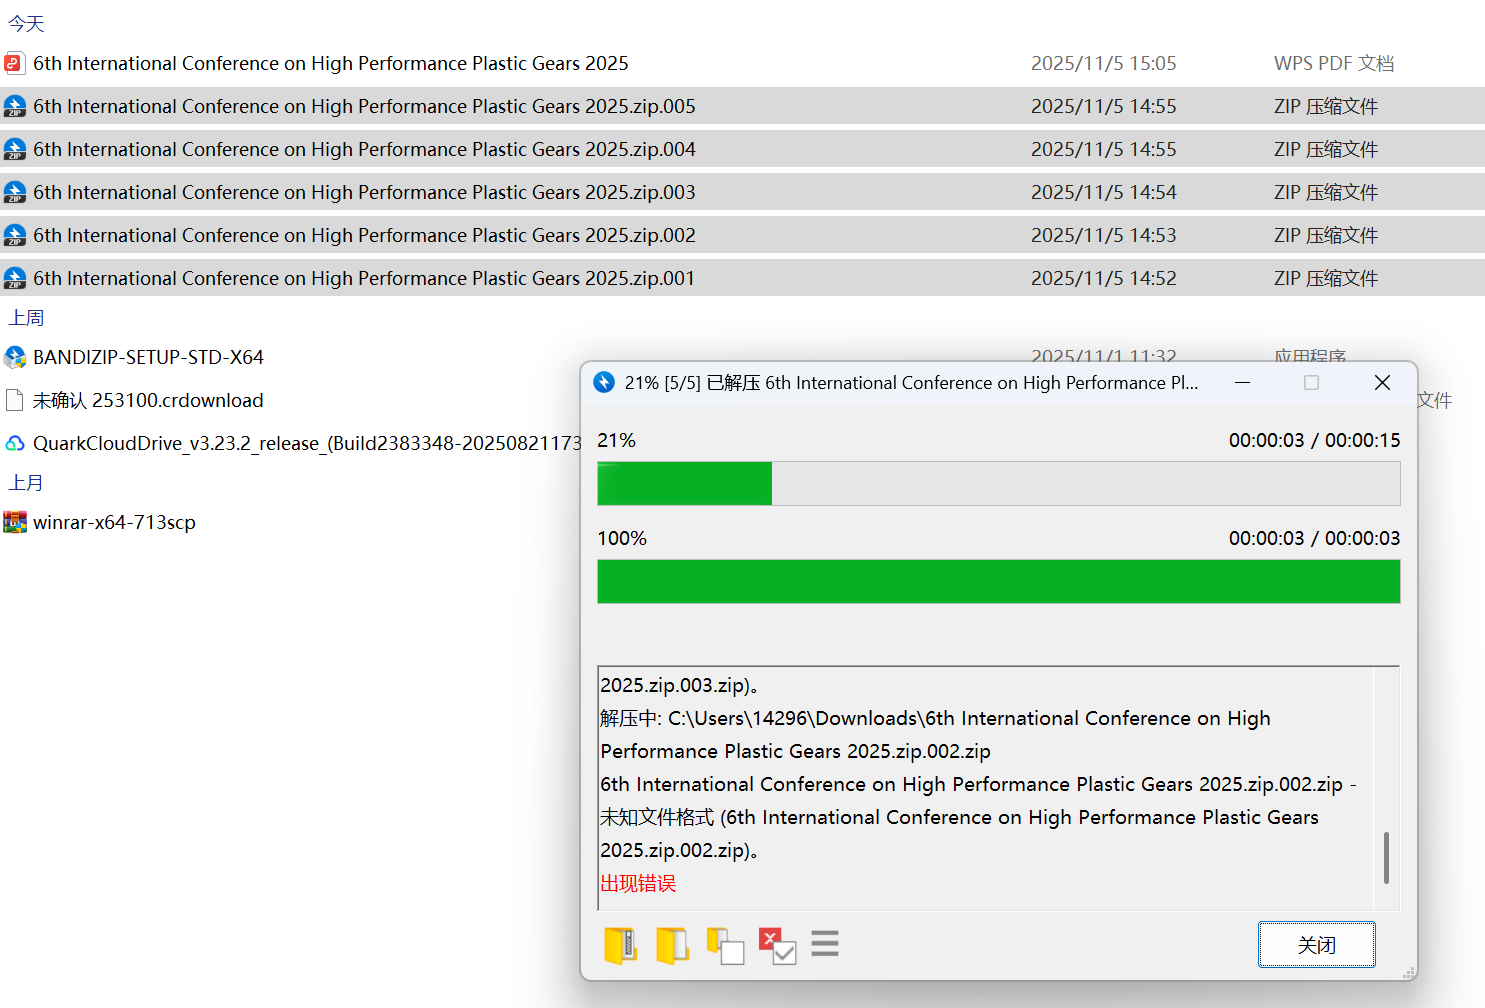Select the zip.001 archive file icon

pyautogui.click(x=15, y=279)
